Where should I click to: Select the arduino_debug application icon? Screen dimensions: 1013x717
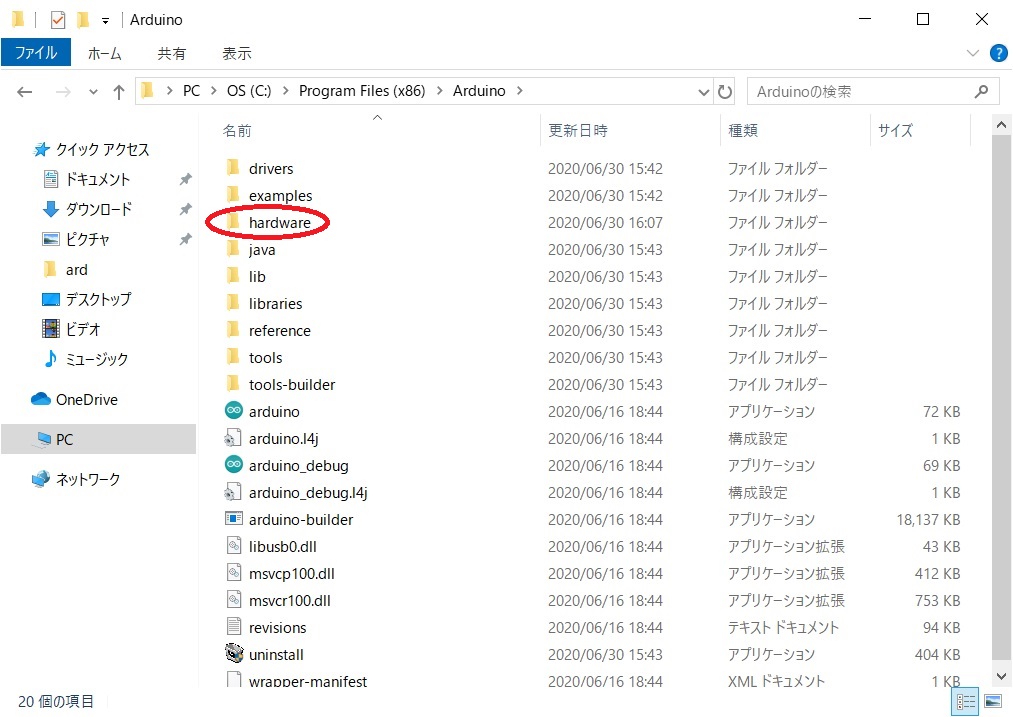click(x=234, y=465)
